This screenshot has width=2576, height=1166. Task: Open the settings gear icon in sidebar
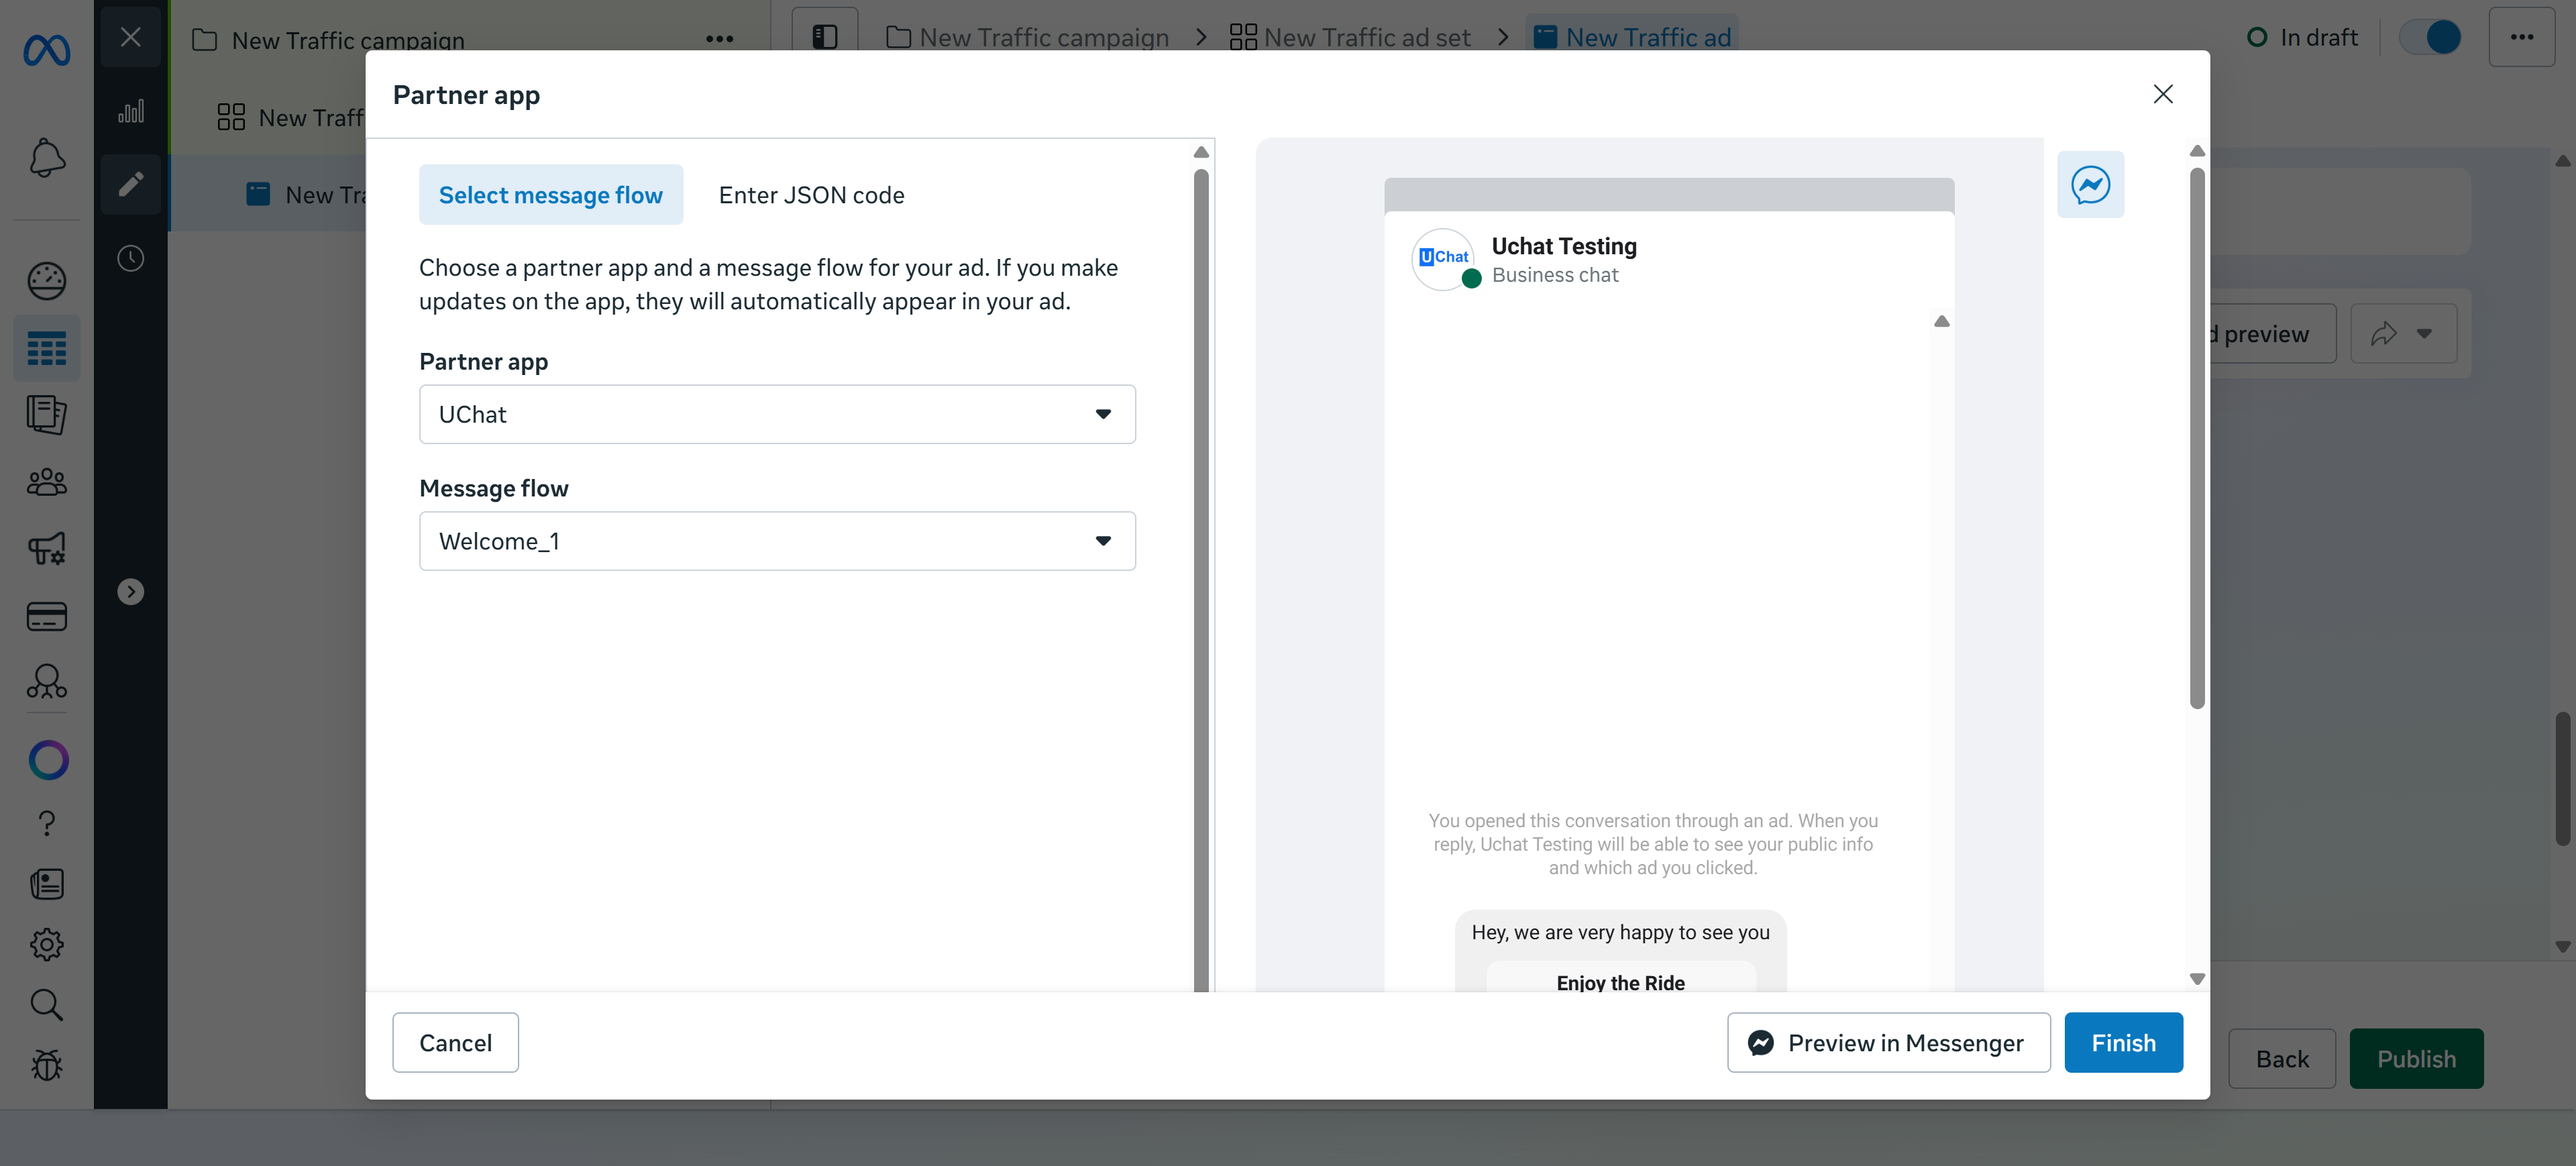pos(46,944)
